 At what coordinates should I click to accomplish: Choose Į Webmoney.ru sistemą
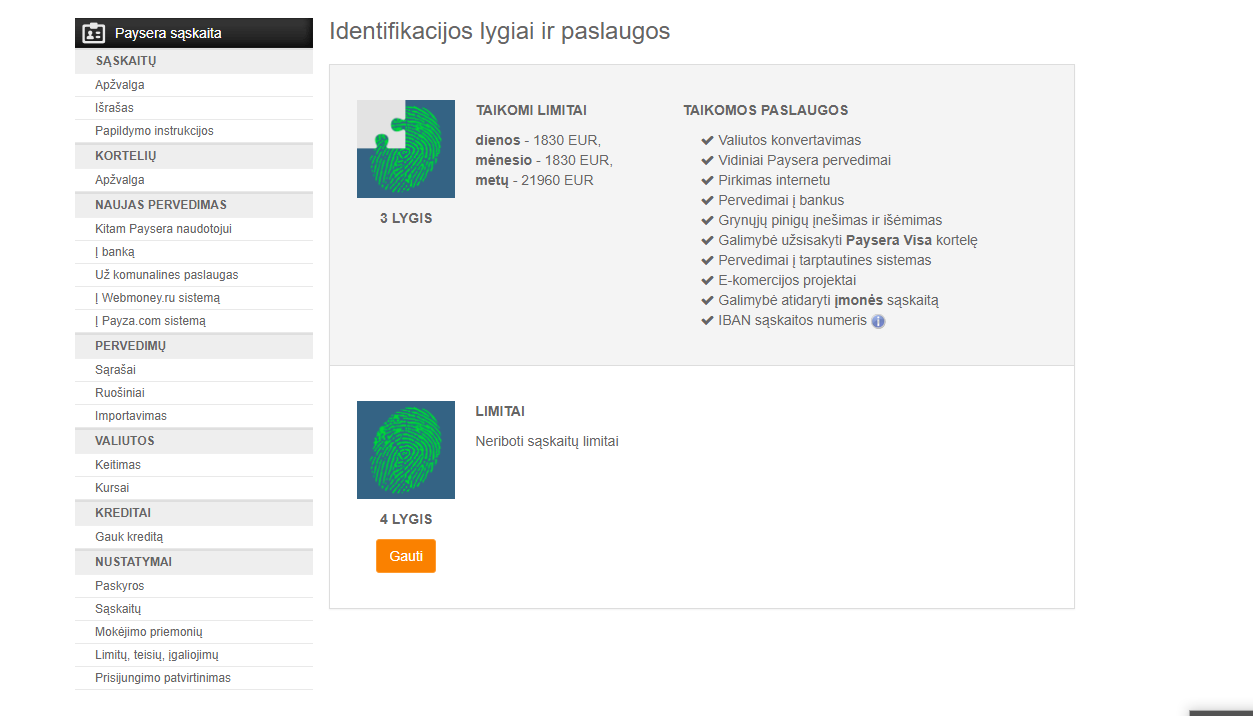coord(158,298)
